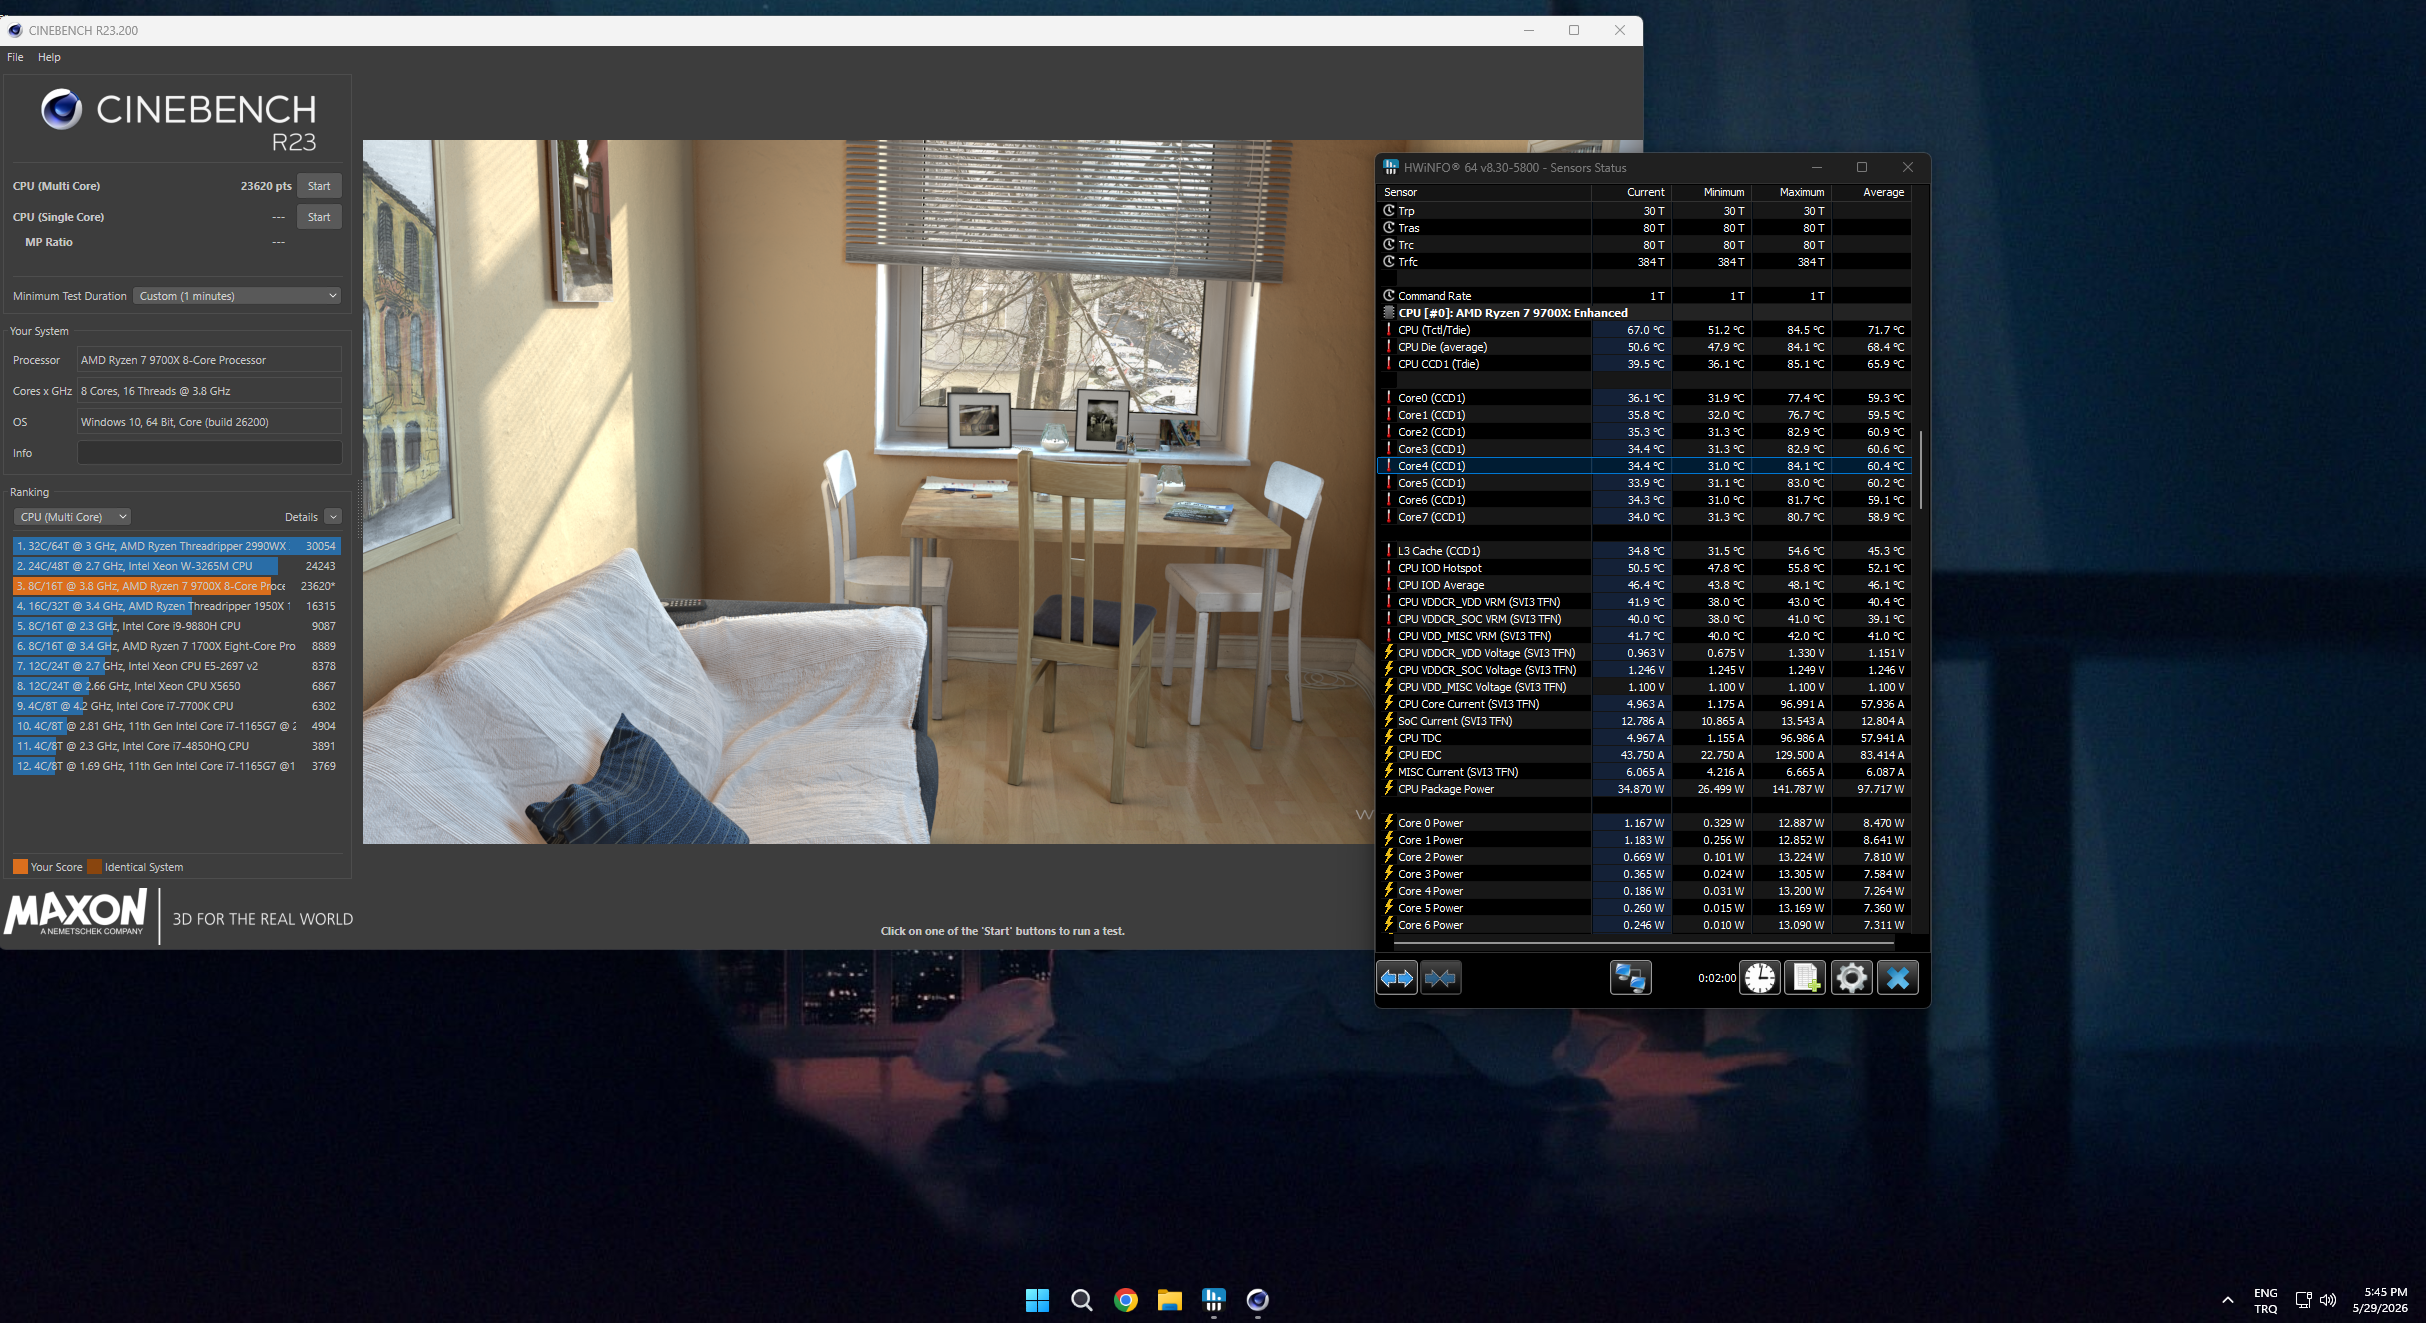Select ranking entry Intel Xeon W-3265M
This screenshot has height=1323, width=2426.
pos(177,566)
